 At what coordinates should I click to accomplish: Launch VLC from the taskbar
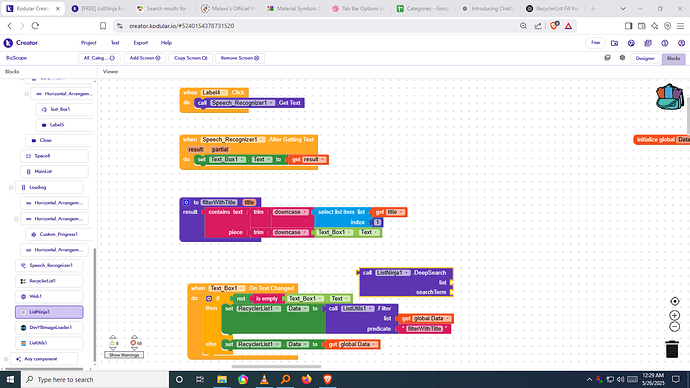pos(264,379)
